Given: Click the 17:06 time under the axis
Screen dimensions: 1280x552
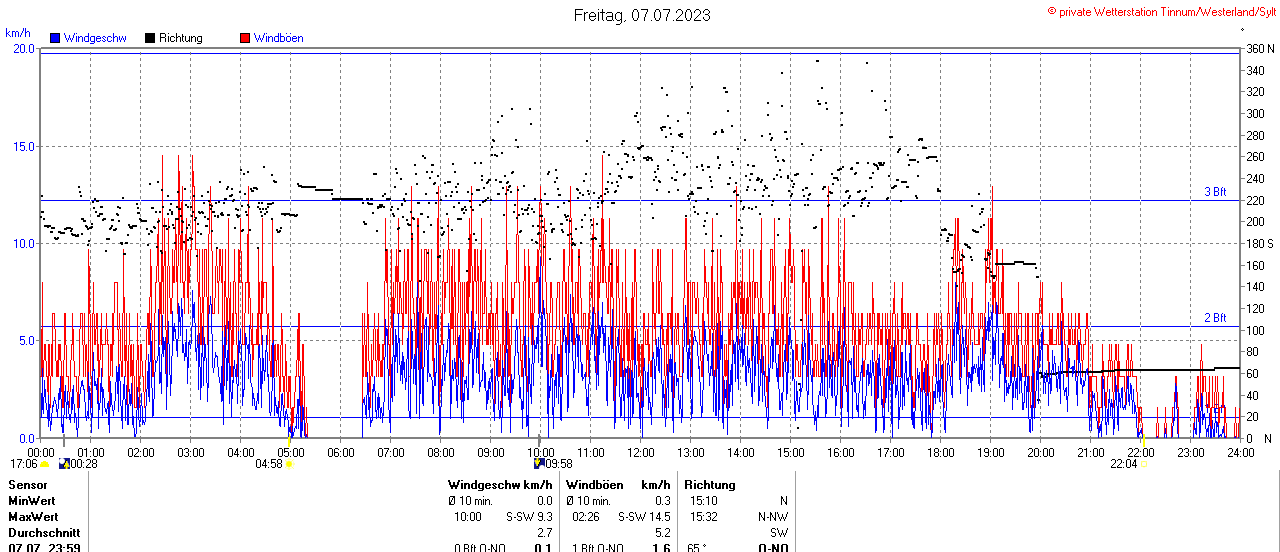Looking at the screenshot, I should [23, 464].
